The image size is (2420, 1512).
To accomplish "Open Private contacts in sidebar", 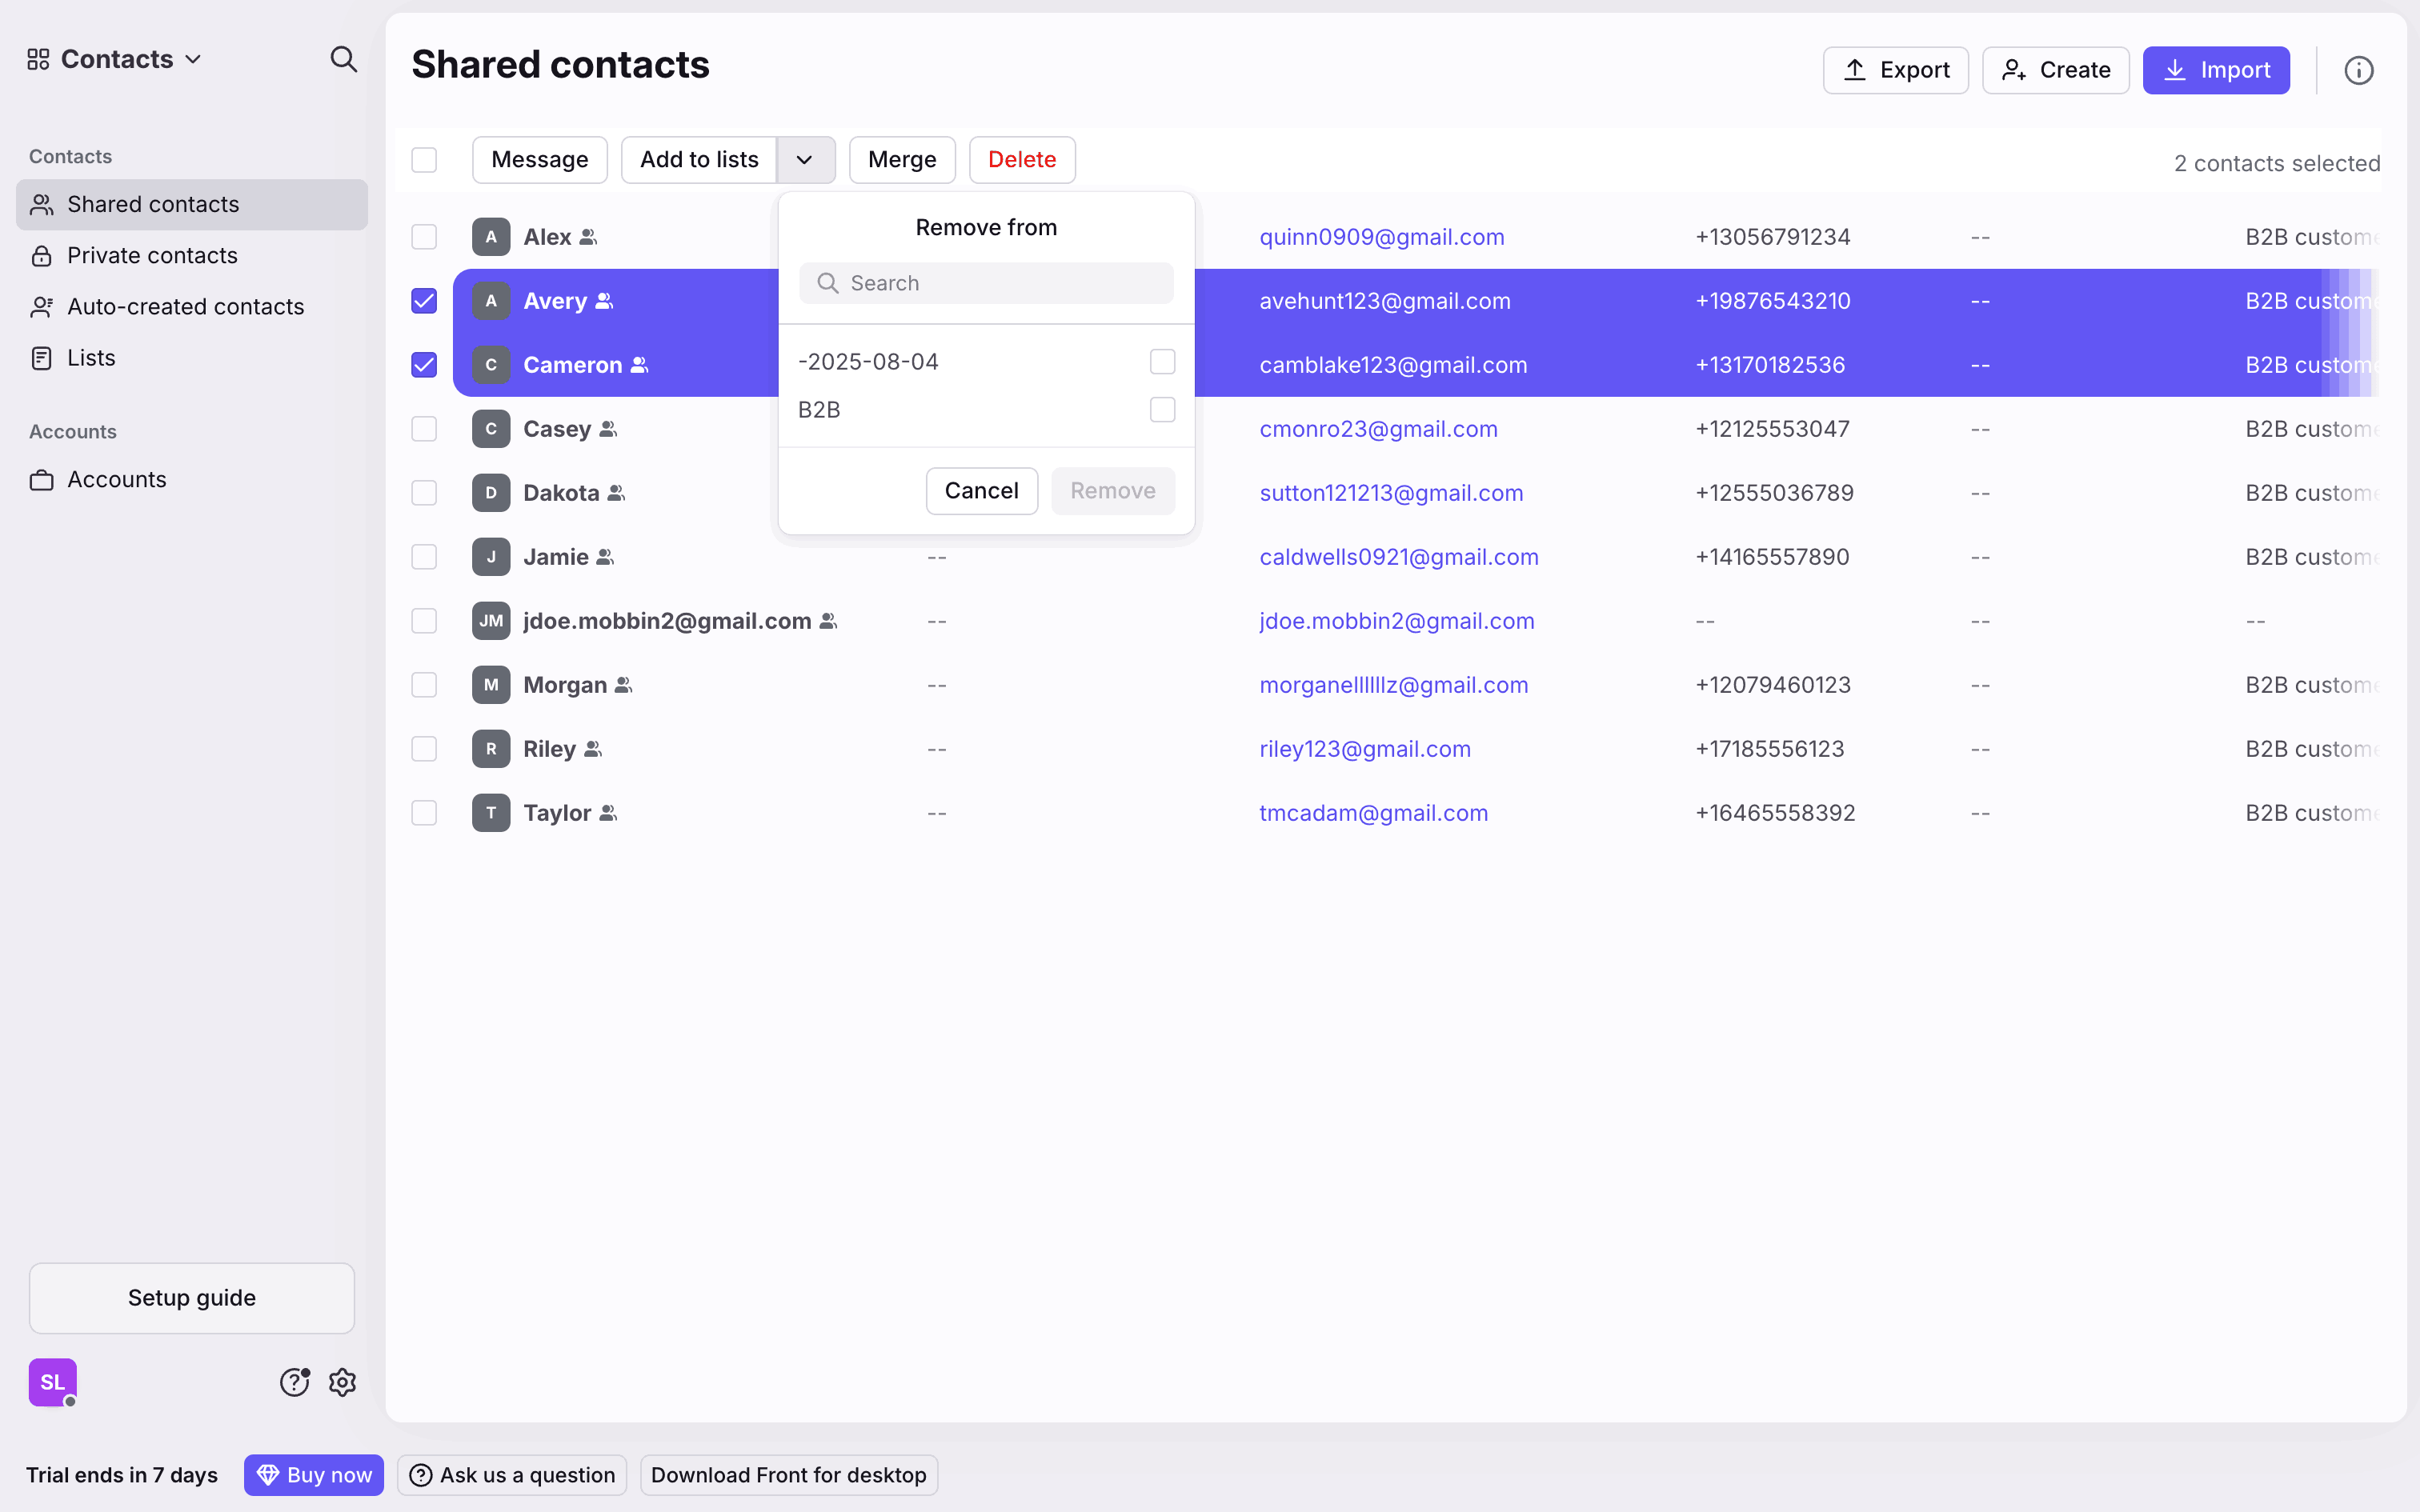I will (x=152, y=255).
